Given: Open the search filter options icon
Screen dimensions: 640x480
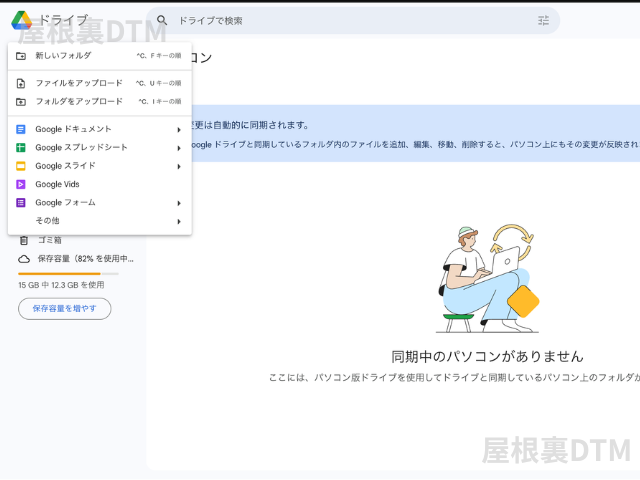Looking at the screenshot, I should 543,20.
